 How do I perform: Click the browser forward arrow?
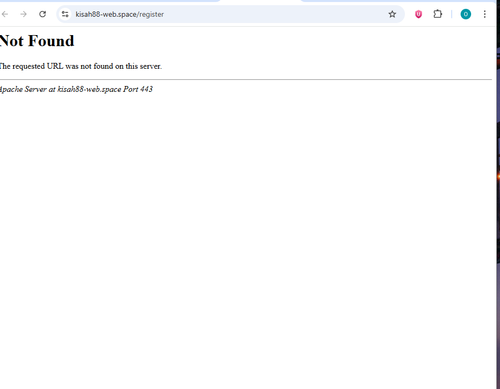point(23,14)
